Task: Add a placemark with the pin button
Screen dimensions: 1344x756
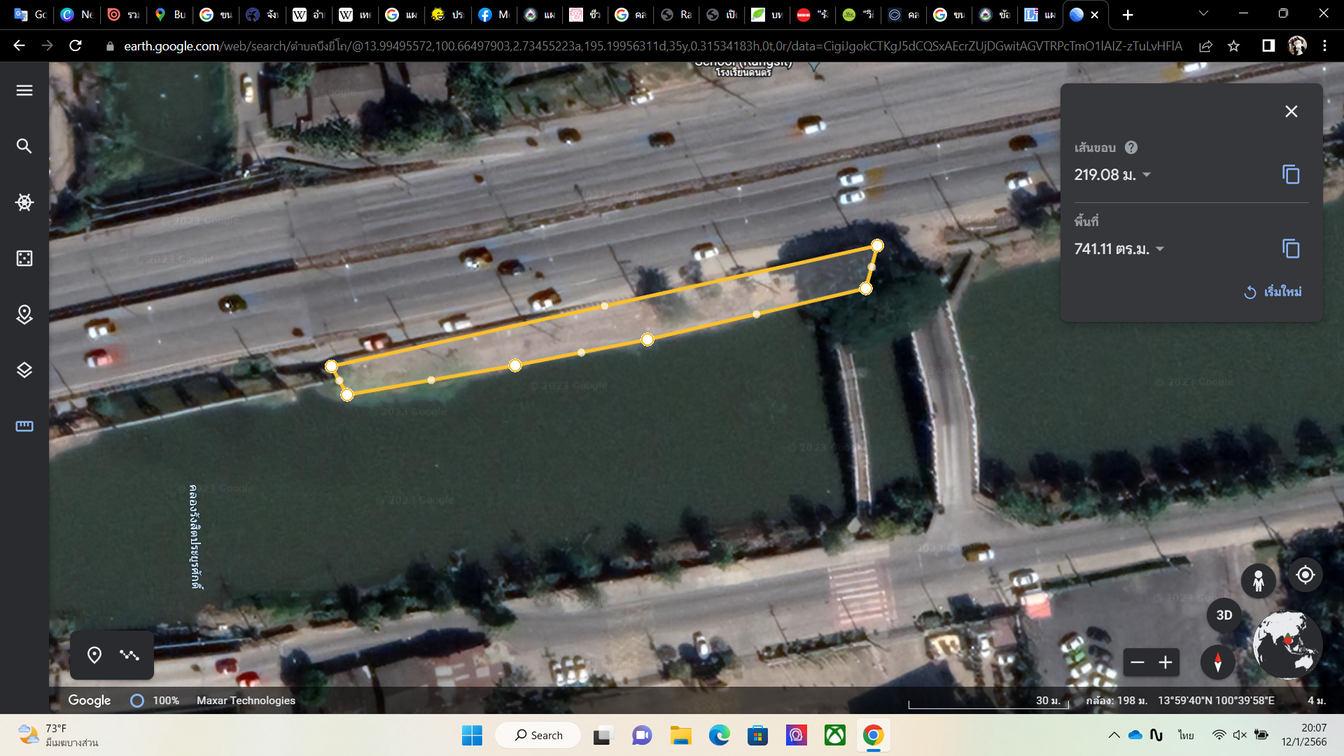Action: 94,655
